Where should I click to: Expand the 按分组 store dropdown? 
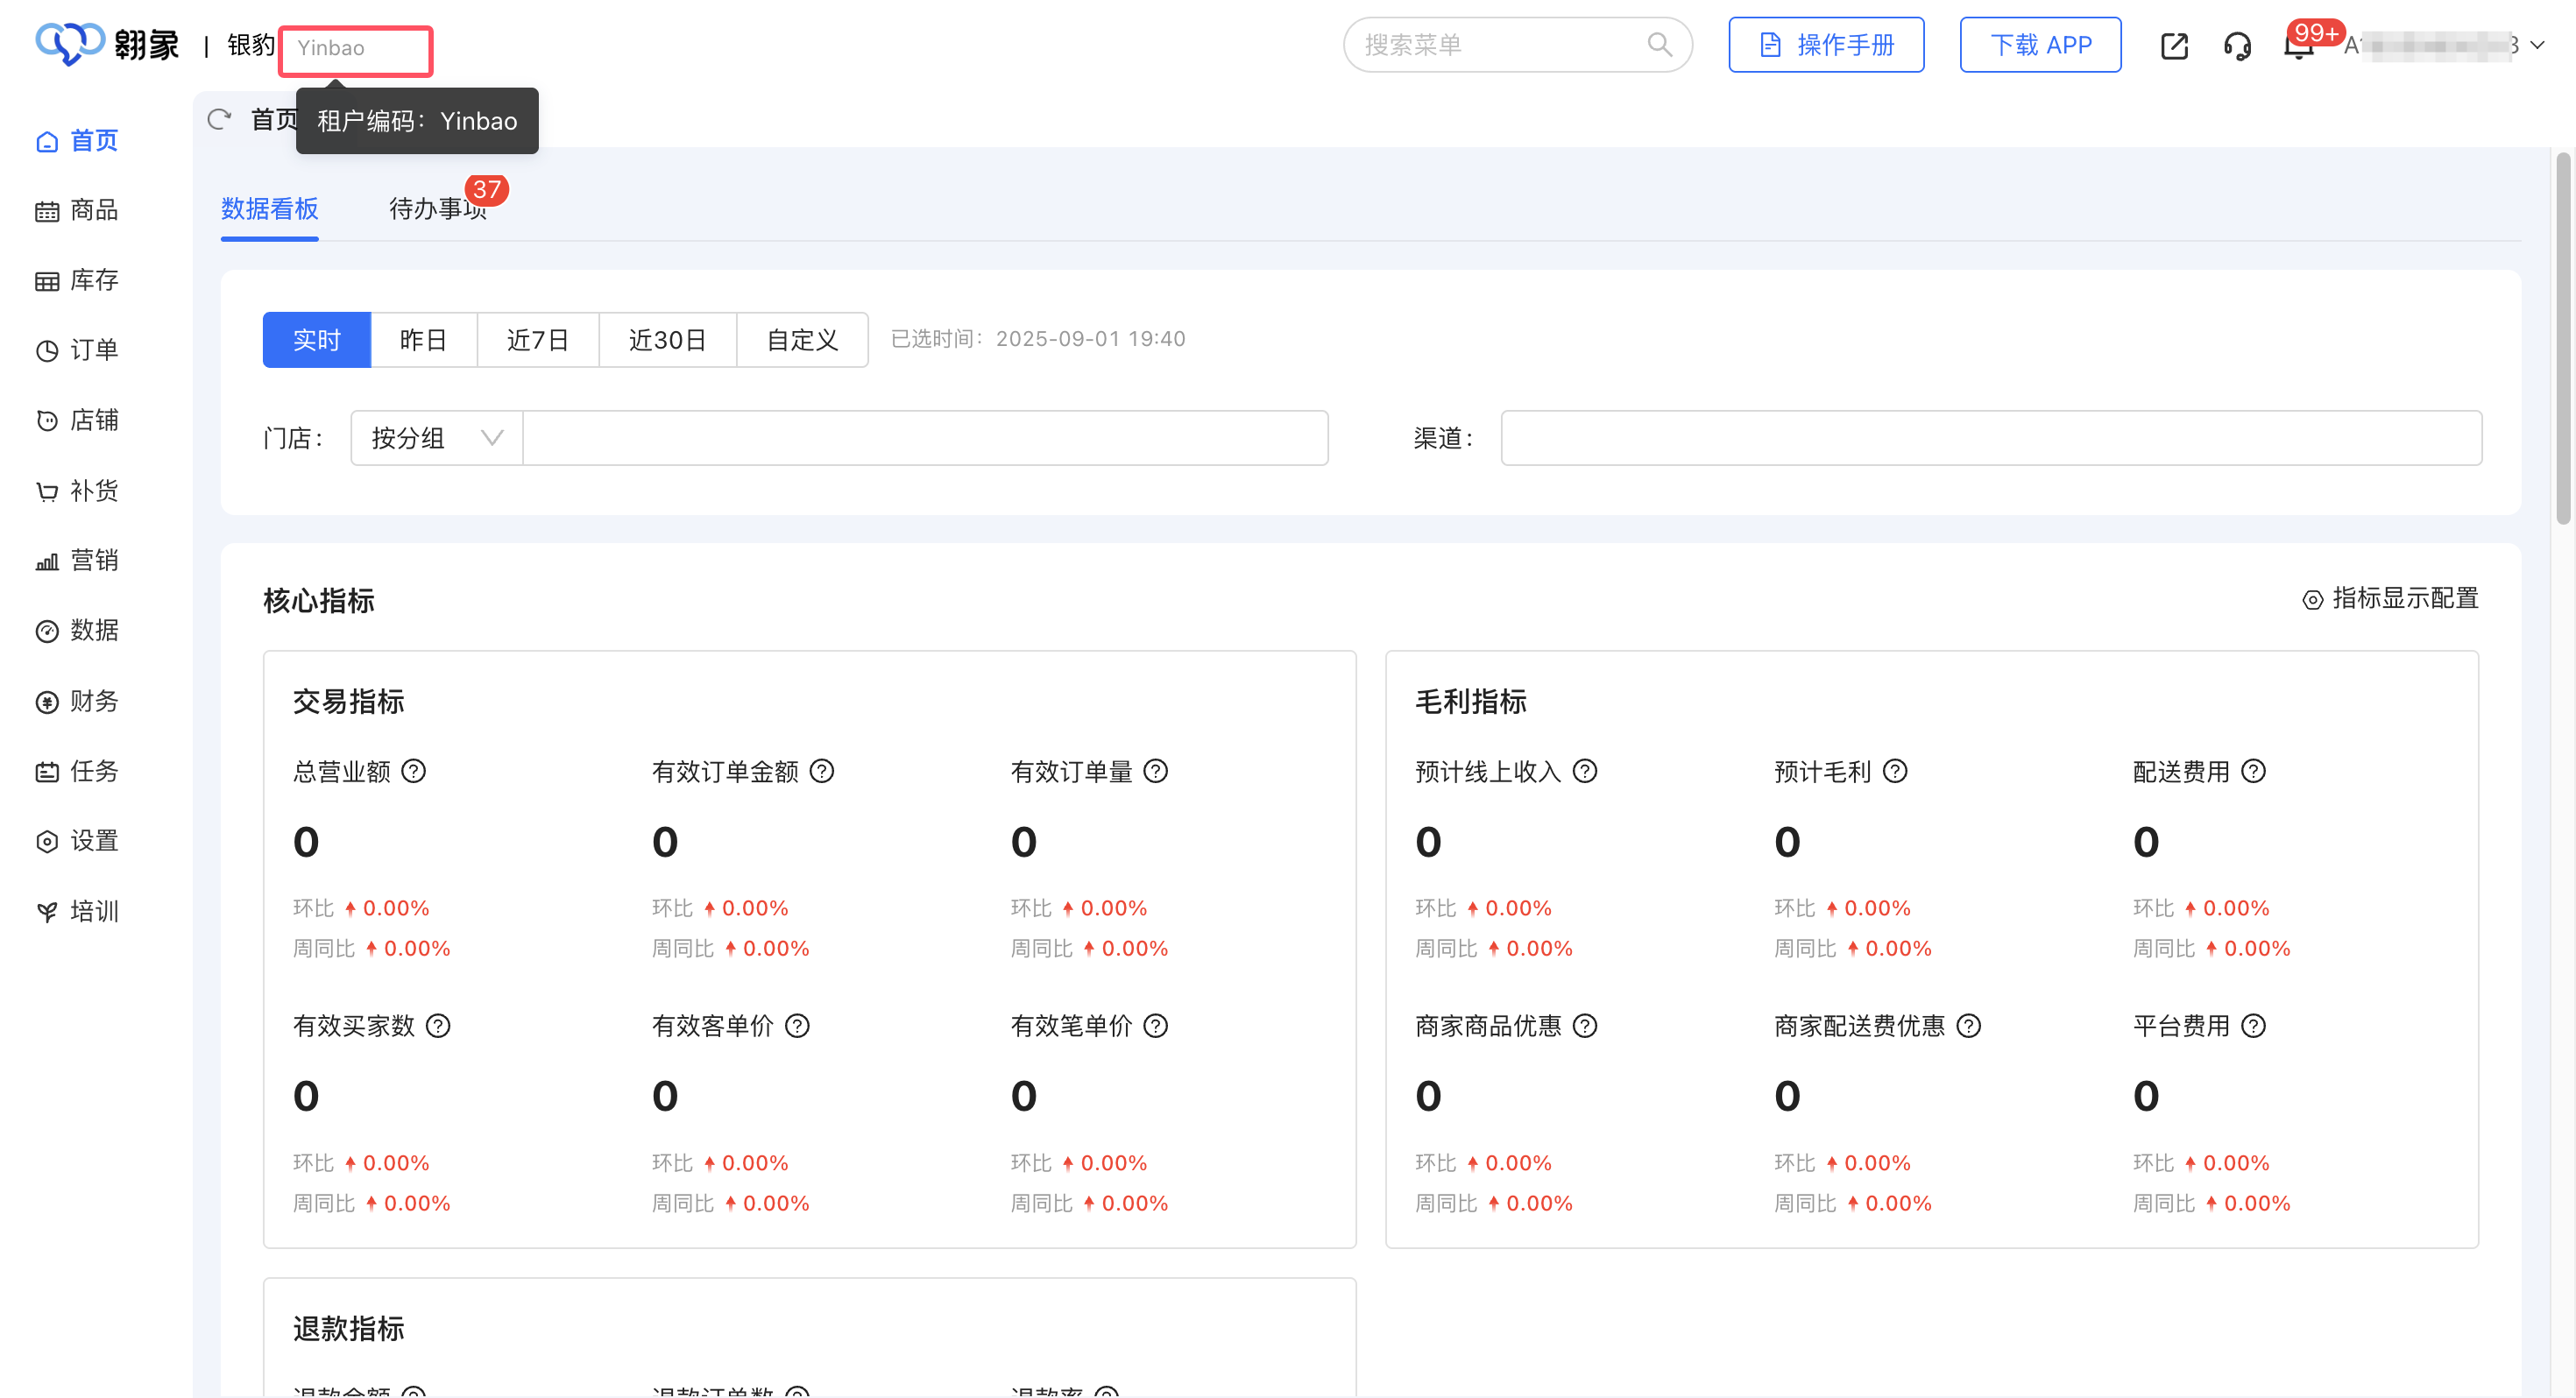(x=436, y=438)
